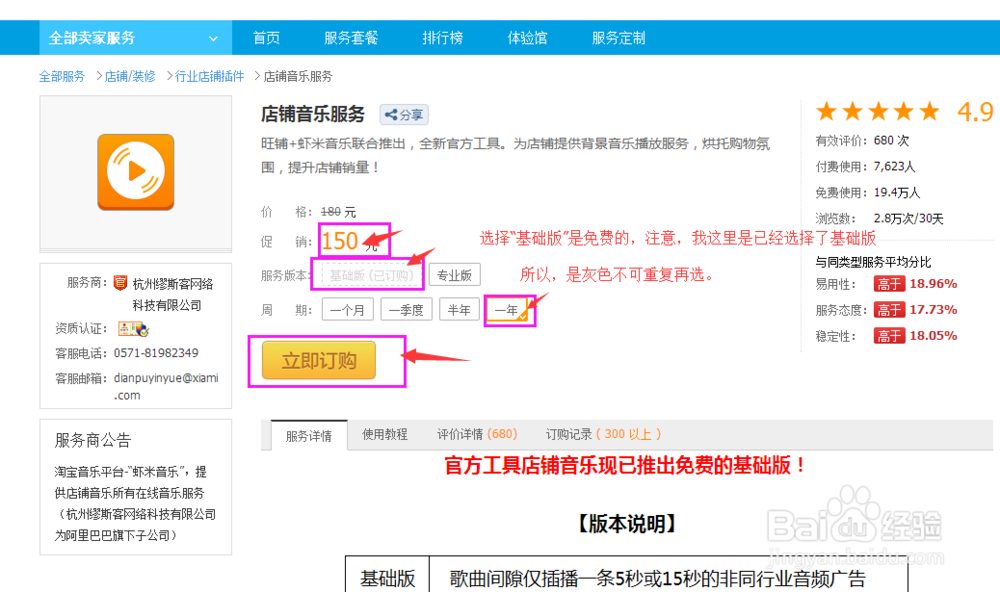The width and height of the screenshot is (1000, 592).
Task: Click the 免费使用 19.4万人 text
Action: tap(867, 193)
